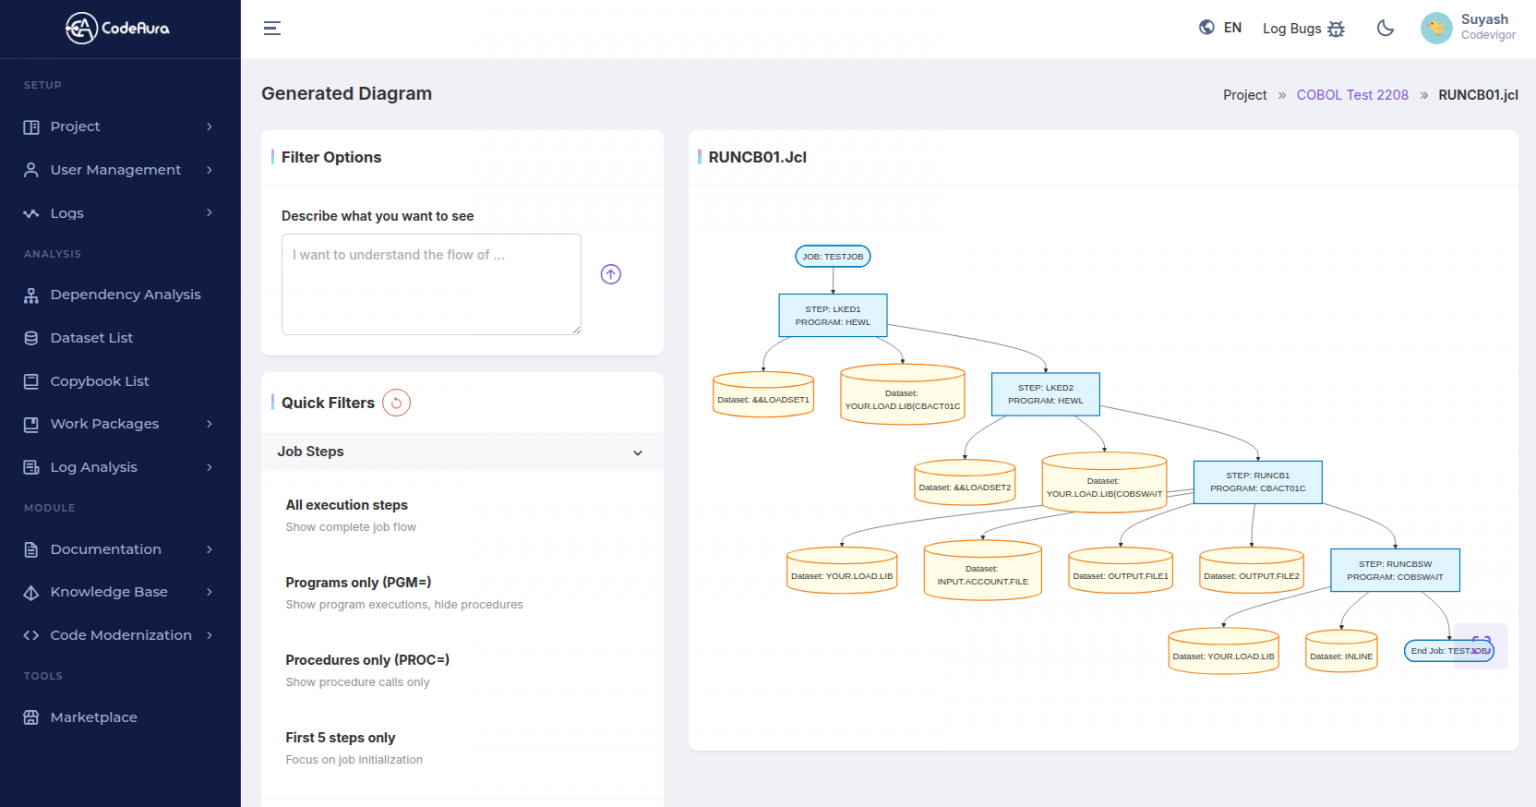Submit filter query via the purple arrow icon
The image size is (1536, 807).
tap(611, 273)
